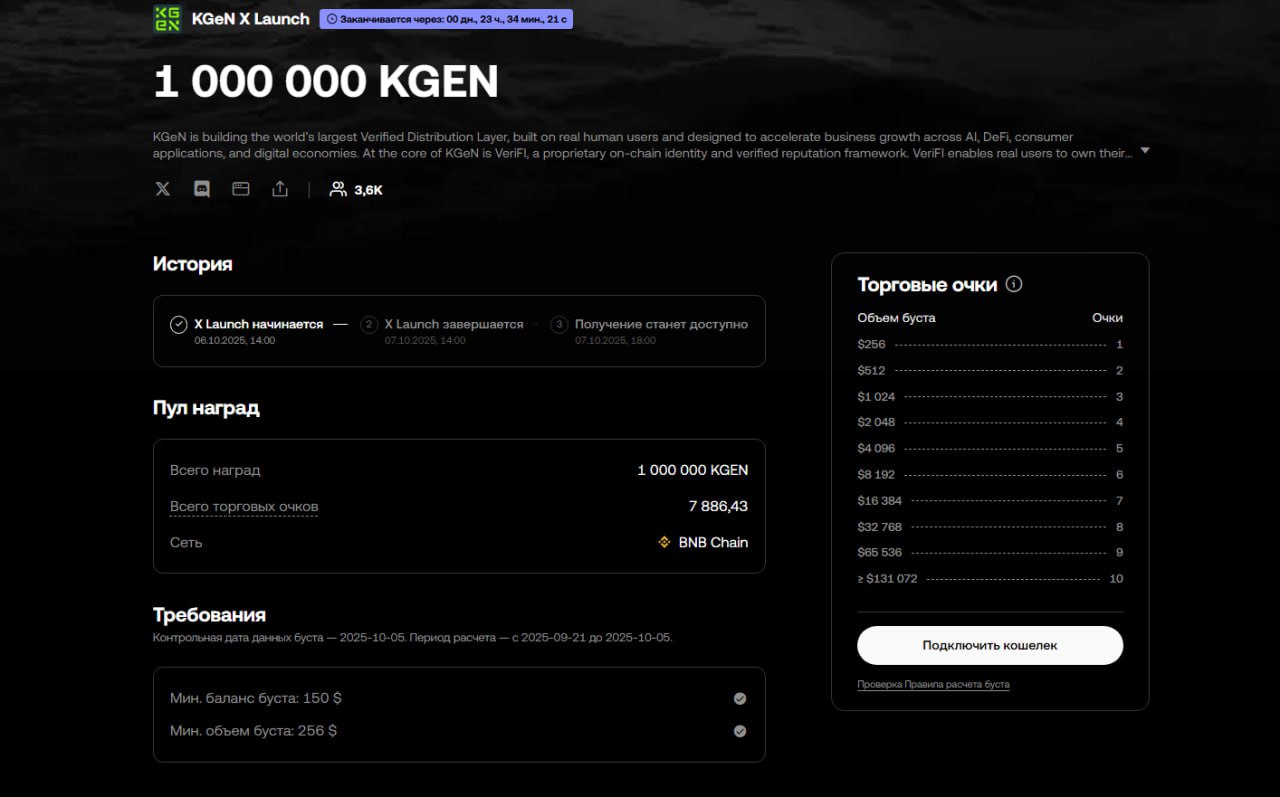Click the checkmark for Мин. баланс буста
1280x797 pixels.
[740, 699]
